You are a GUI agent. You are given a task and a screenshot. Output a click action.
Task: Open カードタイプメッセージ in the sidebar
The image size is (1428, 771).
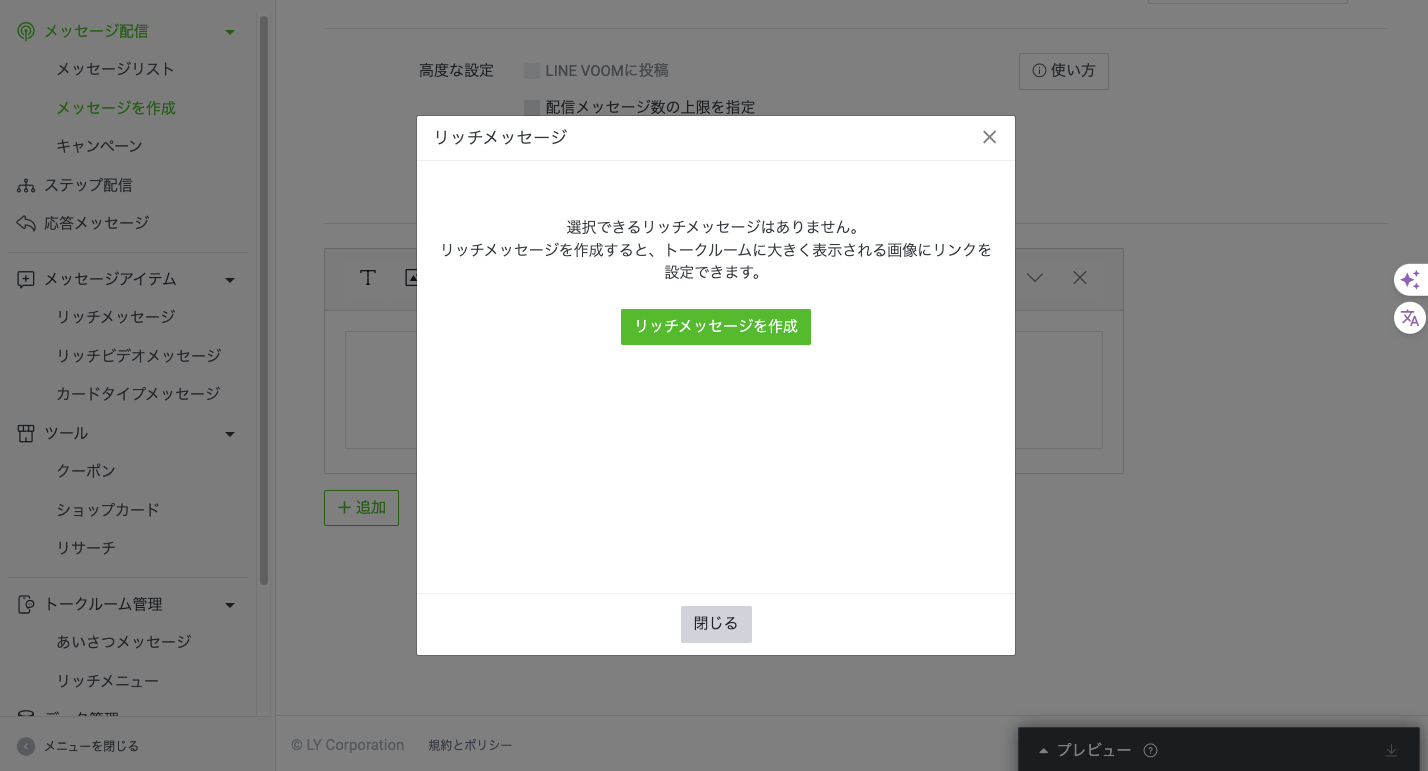(x=138, y=394)
